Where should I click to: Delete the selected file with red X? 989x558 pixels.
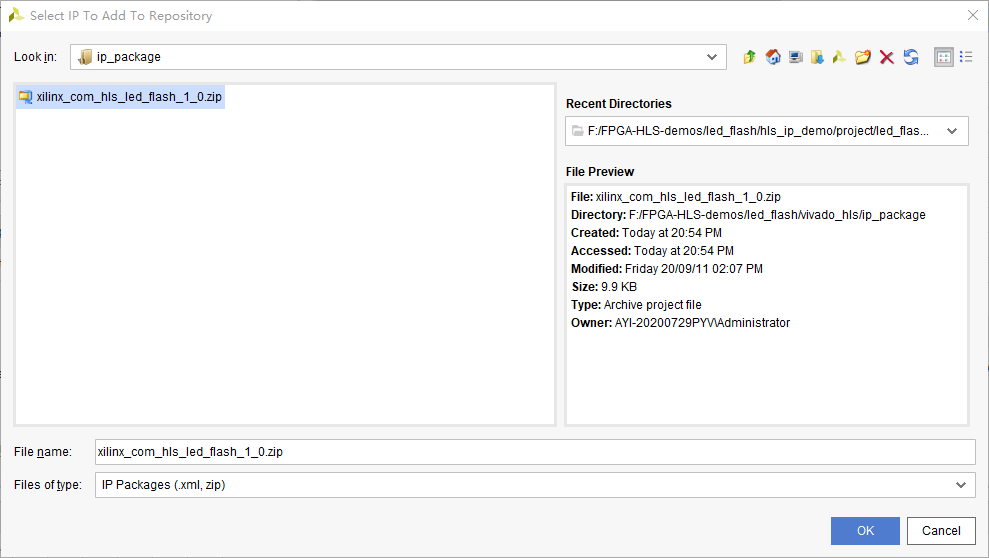tap(886, 57)
